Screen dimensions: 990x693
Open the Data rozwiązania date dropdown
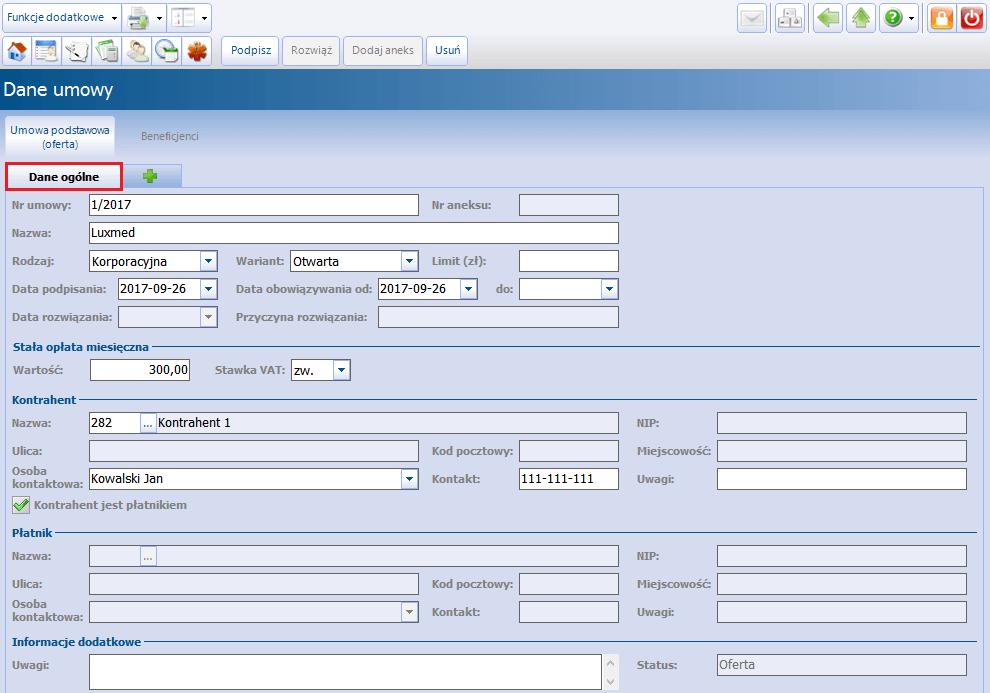208,317
